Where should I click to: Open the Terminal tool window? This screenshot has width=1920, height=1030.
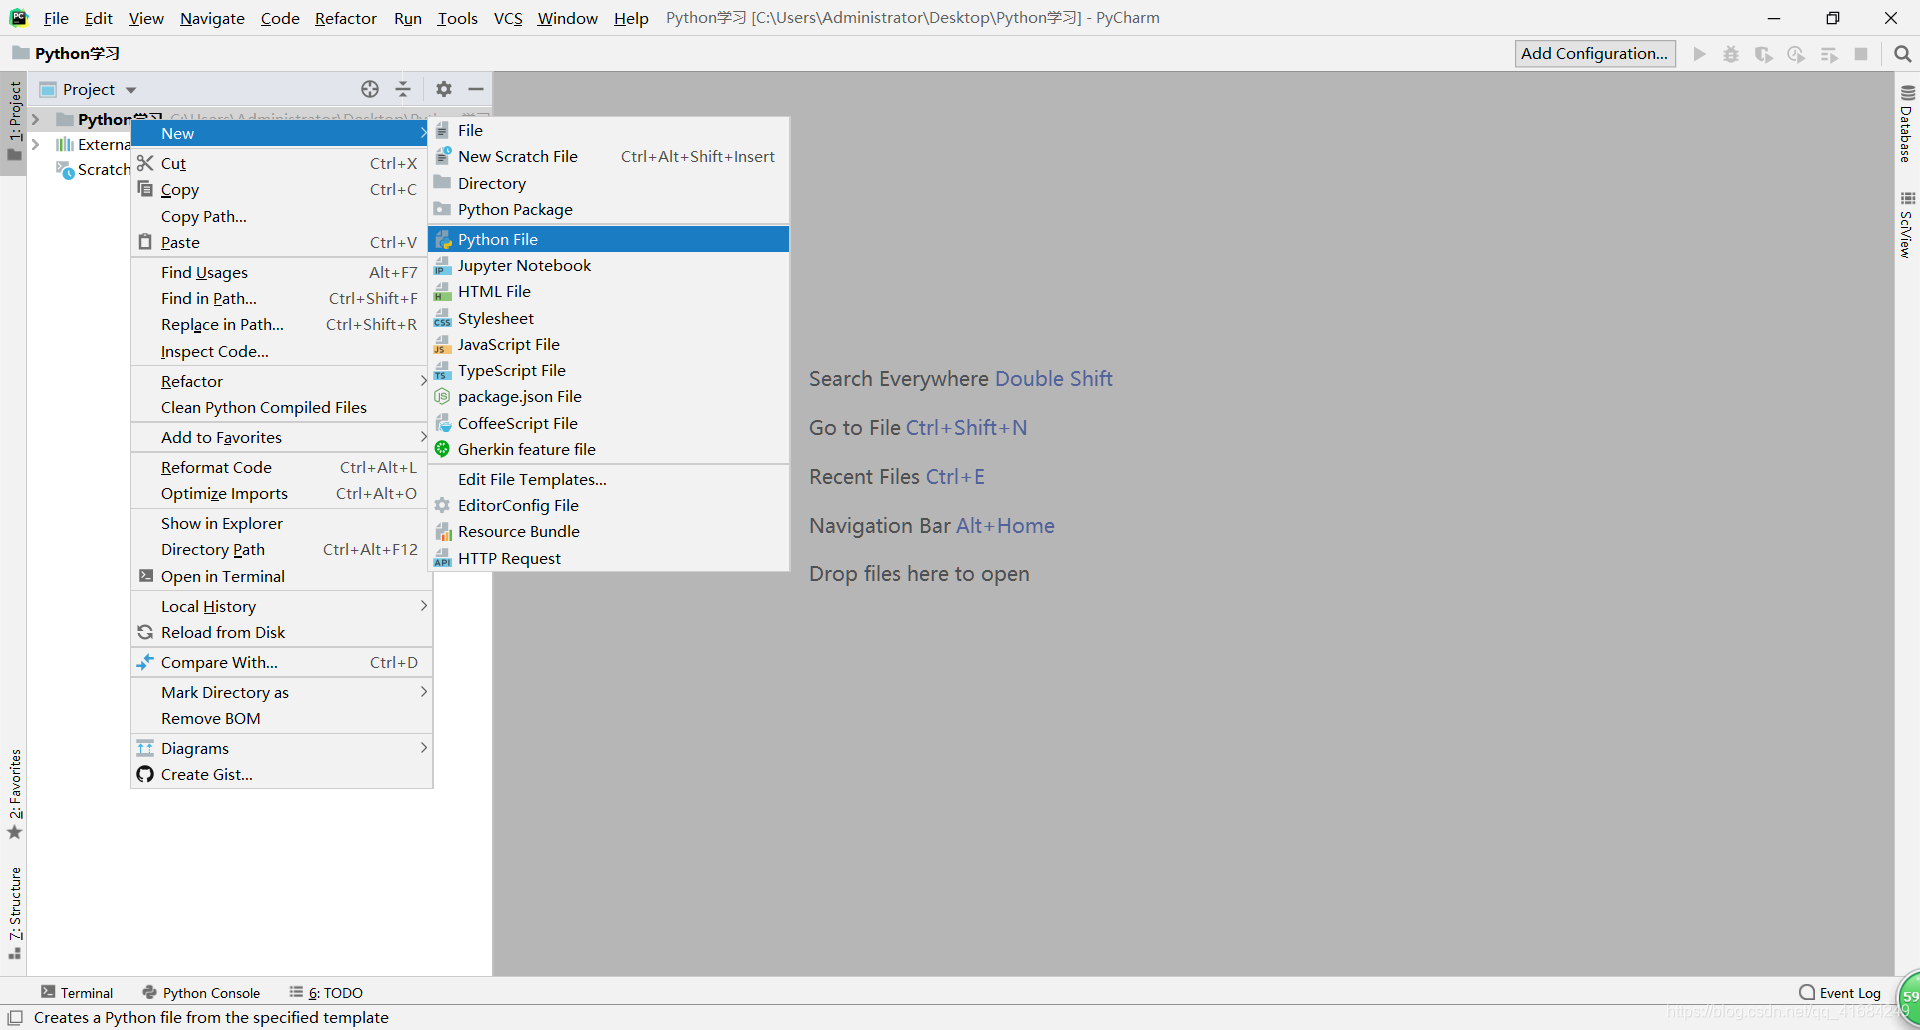click(77, 992)
